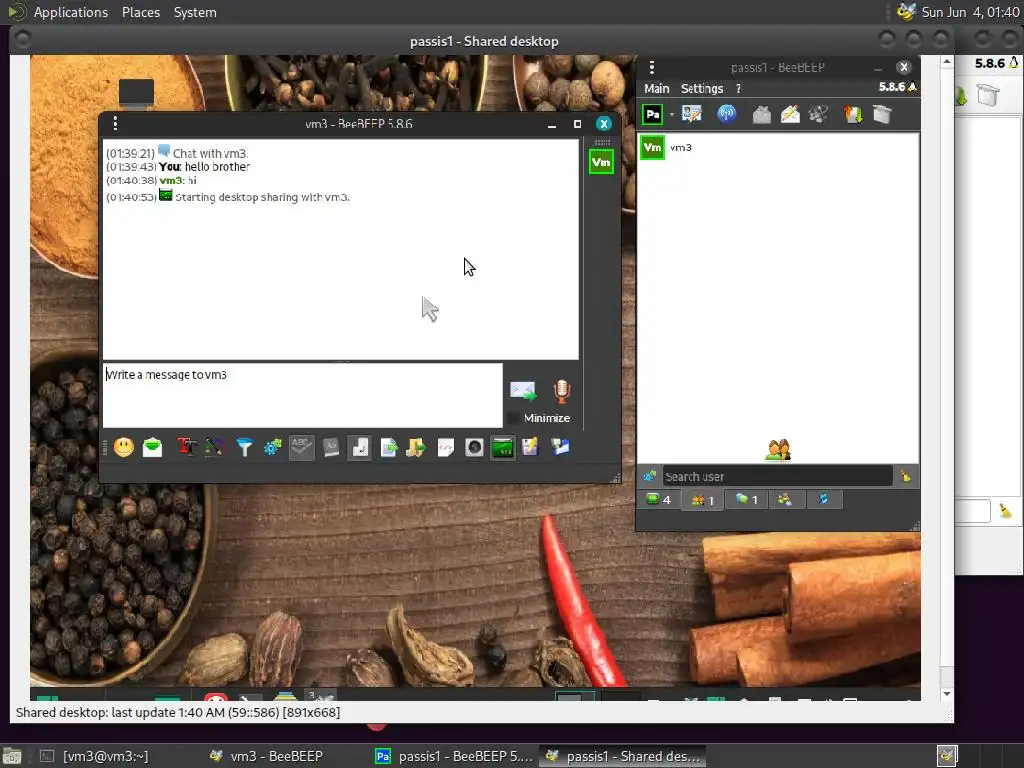Viewport: 1024px width, 768px height.
Task: Open chat settings with the blue gears icon
Action: [x=272, y=447]
